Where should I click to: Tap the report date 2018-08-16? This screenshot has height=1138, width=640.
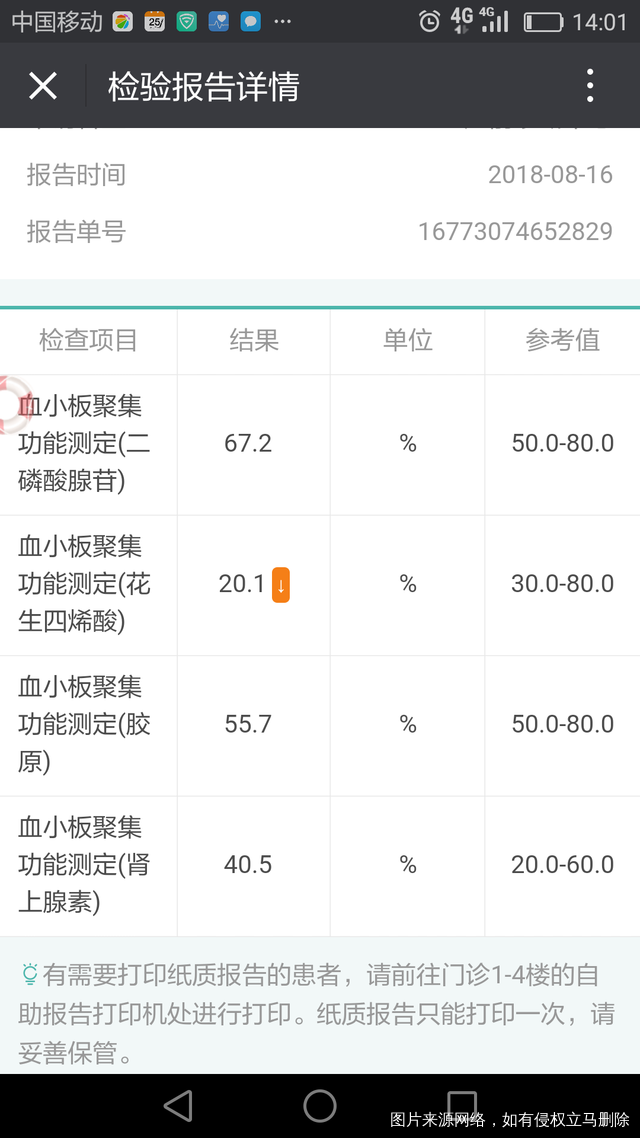550,175
